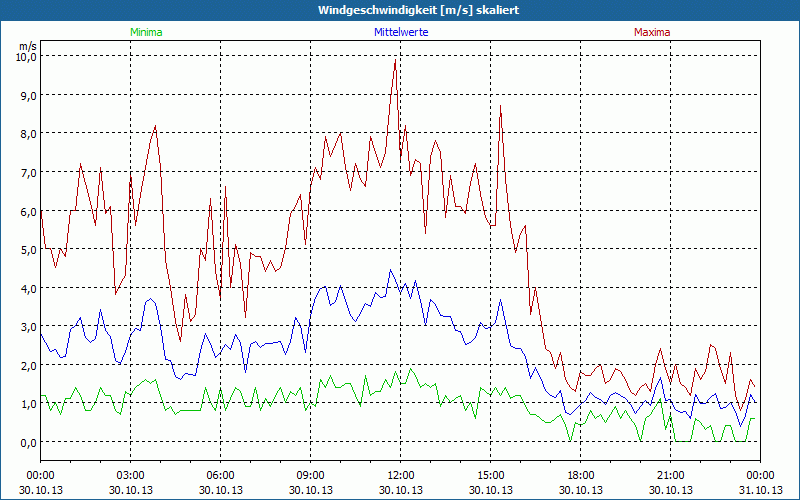Click the '1,0' y-axis value
This screenshot has width=800, height=500.
click(x=29, y=404)
